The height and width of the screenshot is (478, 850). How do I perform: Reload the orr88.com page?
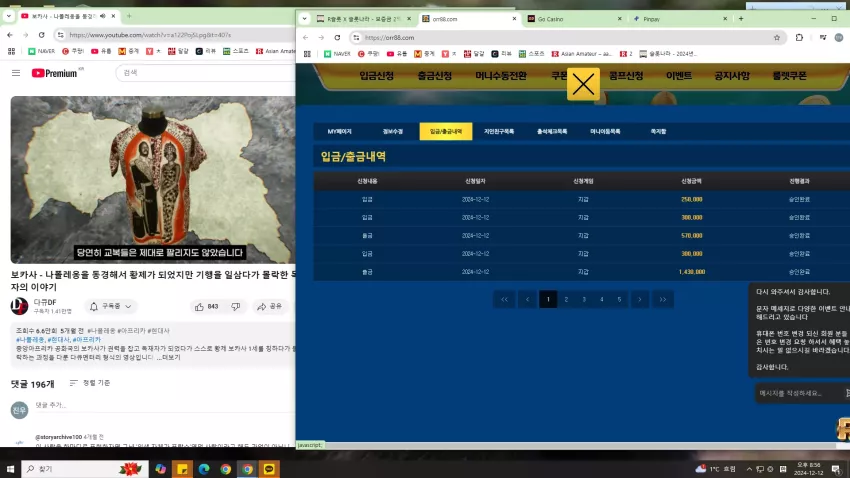click(337, 37)
